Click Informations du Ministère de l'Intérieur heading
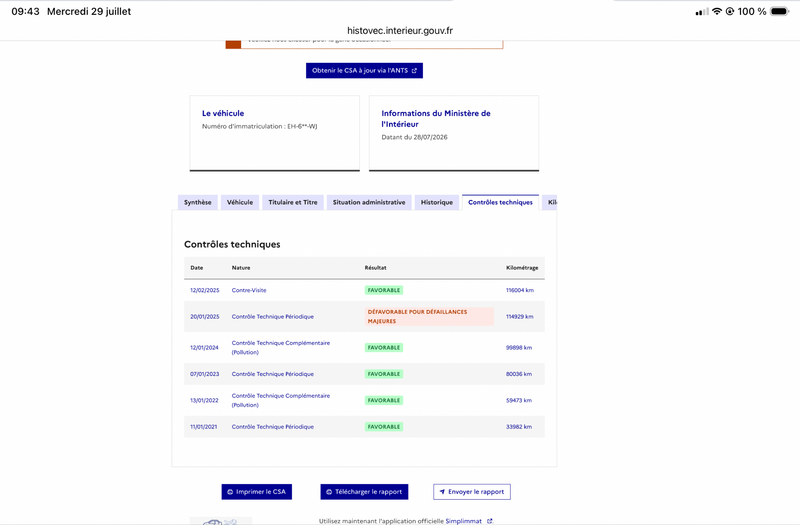This screenshot has height=525, width=800. pyautogui.click(x=436, y=118)
